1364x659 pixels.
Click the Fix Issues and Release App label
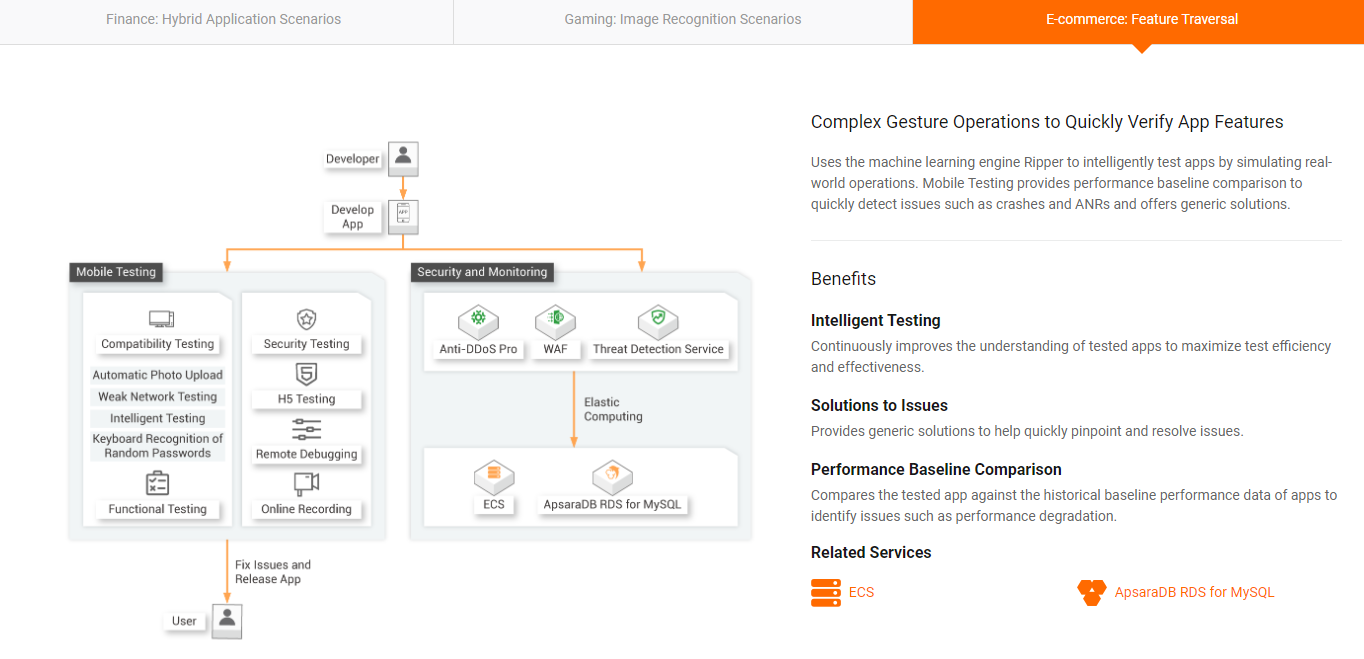pyautogui.click(x=273, y=572)
